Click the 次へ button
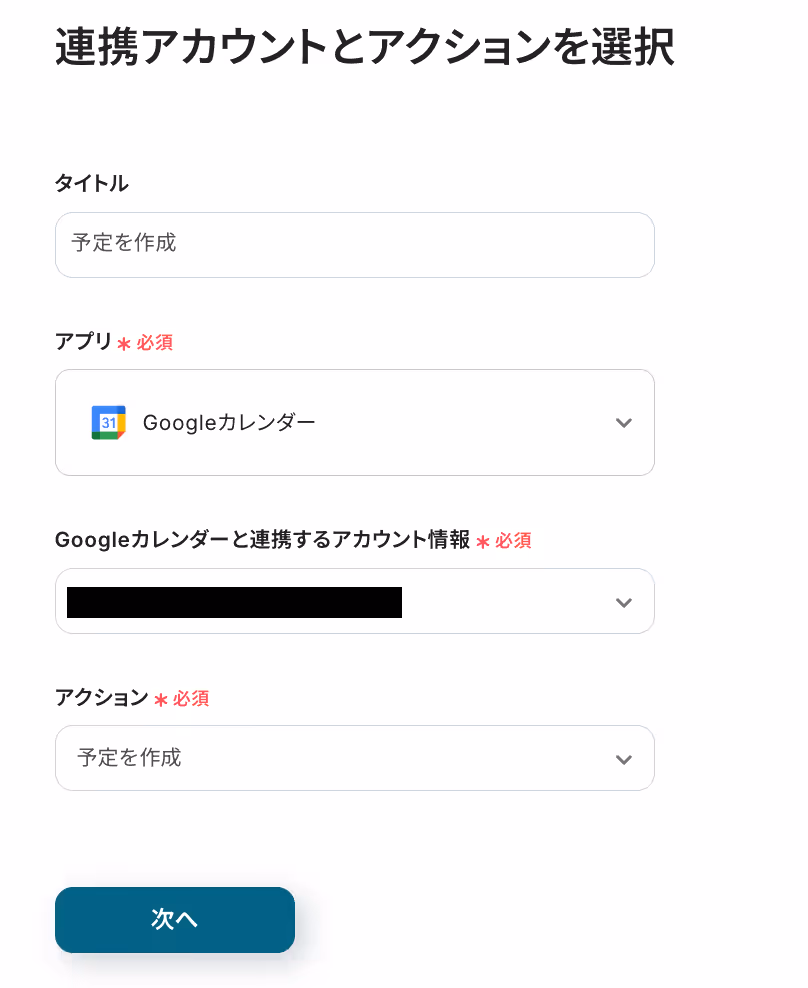This screenshot has height=988, width=808. coord(175,919)
